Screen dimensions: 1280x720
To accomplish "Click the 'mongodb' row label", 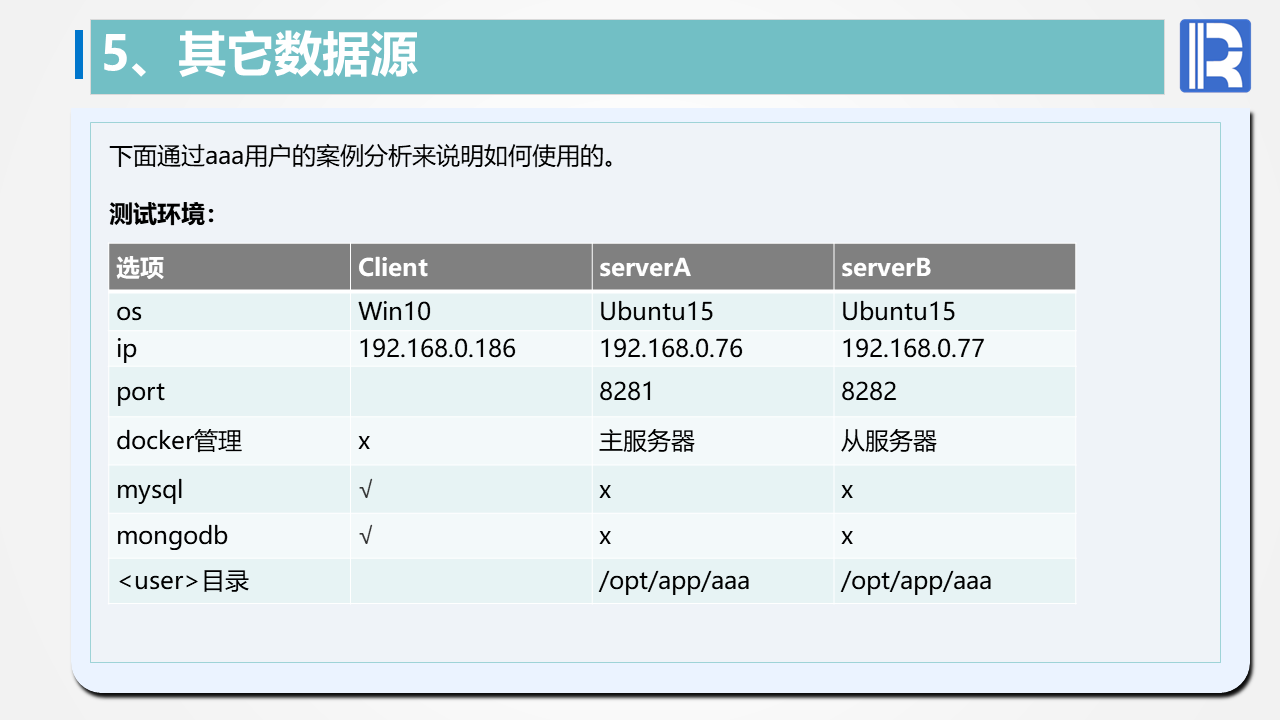I will click(172, 536).
